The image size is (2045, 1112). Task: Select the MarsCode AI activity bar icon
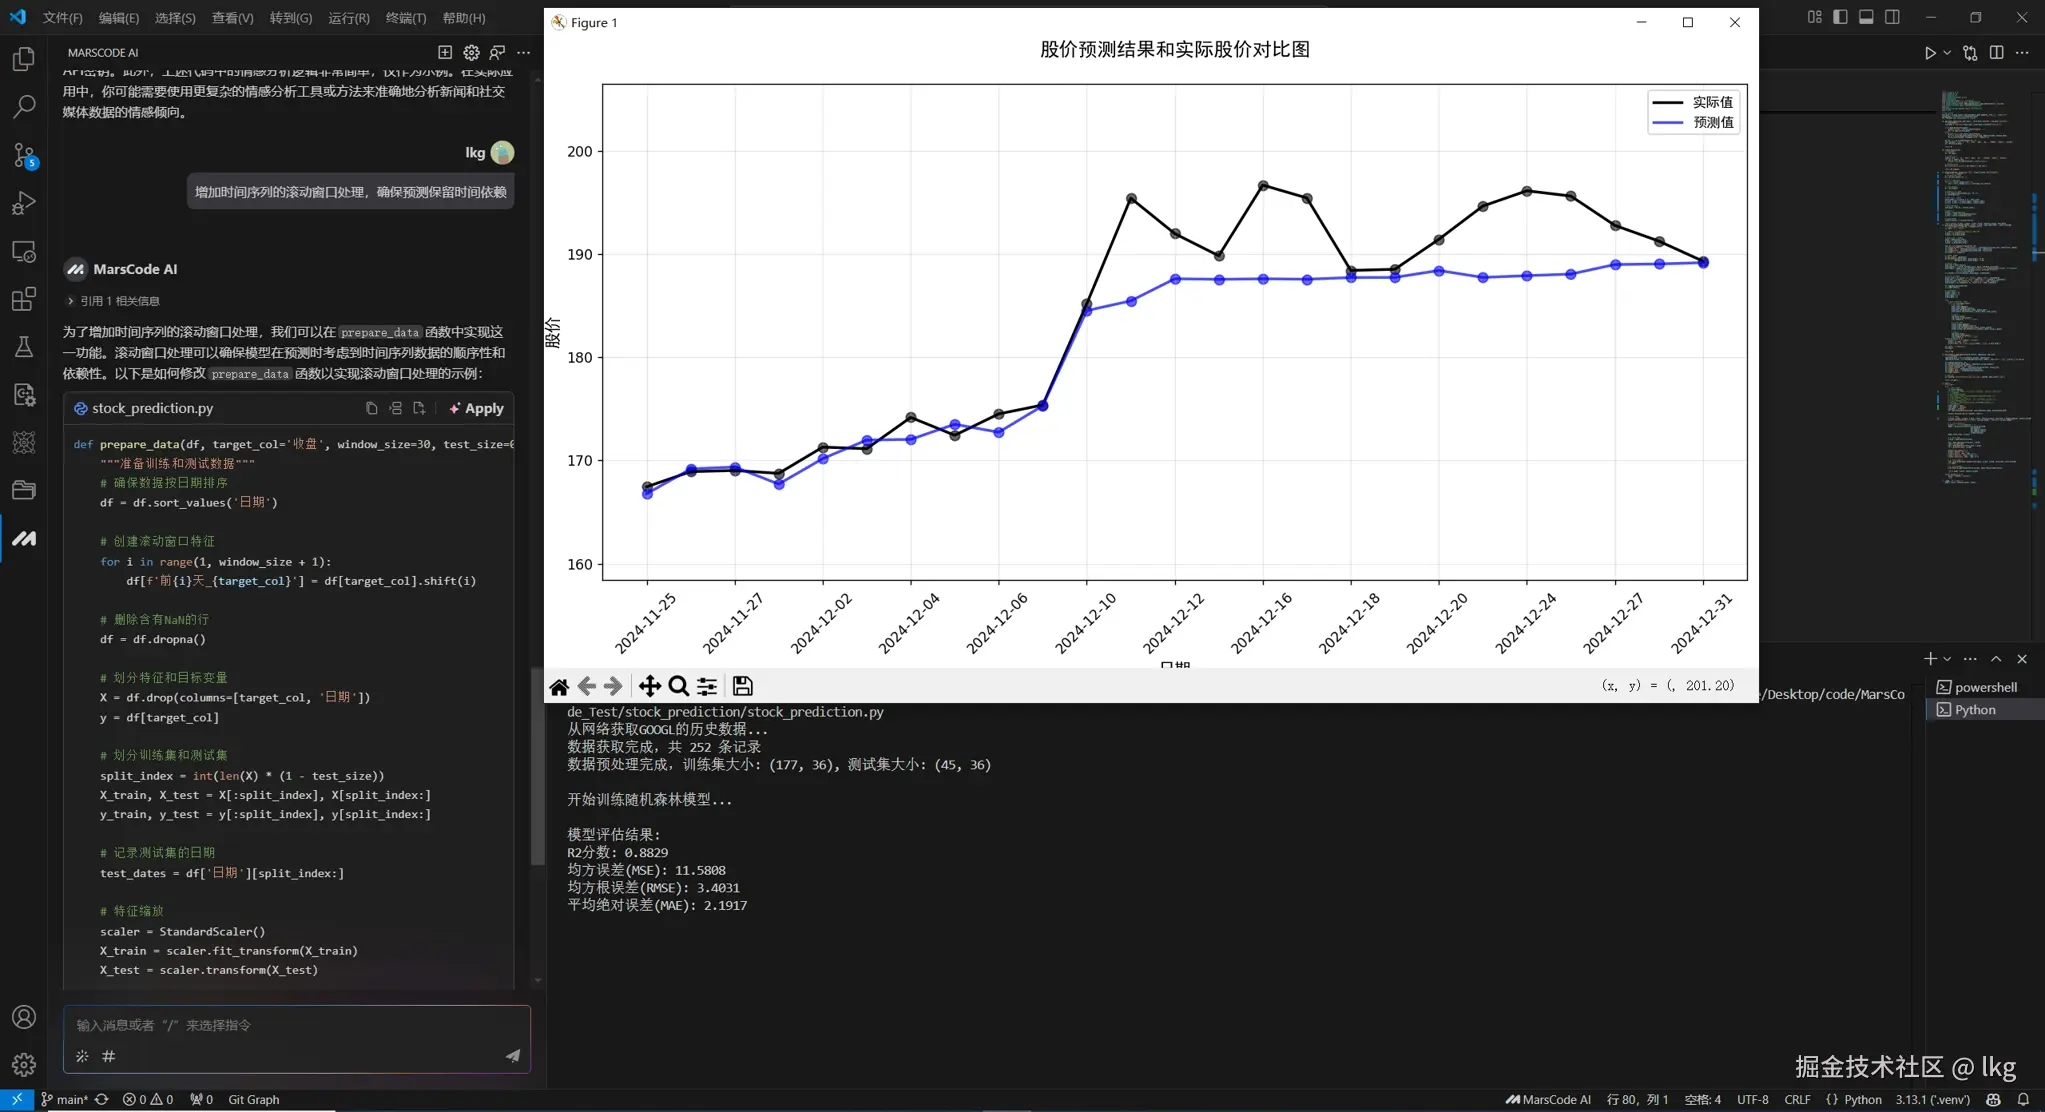[x=24, y=538]
